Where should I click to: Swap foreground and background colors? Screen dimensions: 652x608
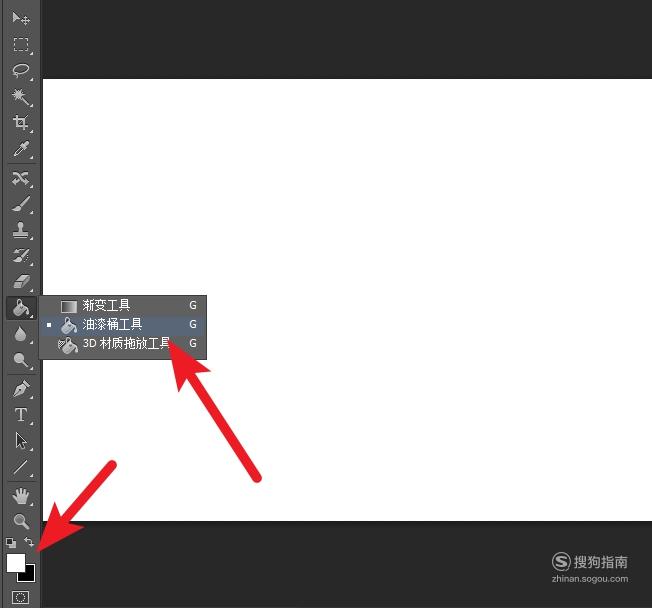(29, 542)
